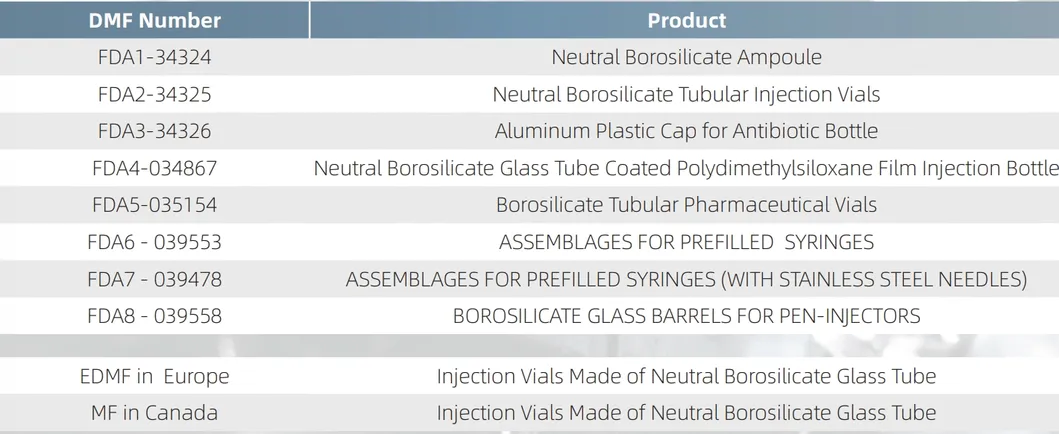The height and width of the screenshot is (434, 1059).
Task: Click the MF in Canada cell
Action: (154, 412)
